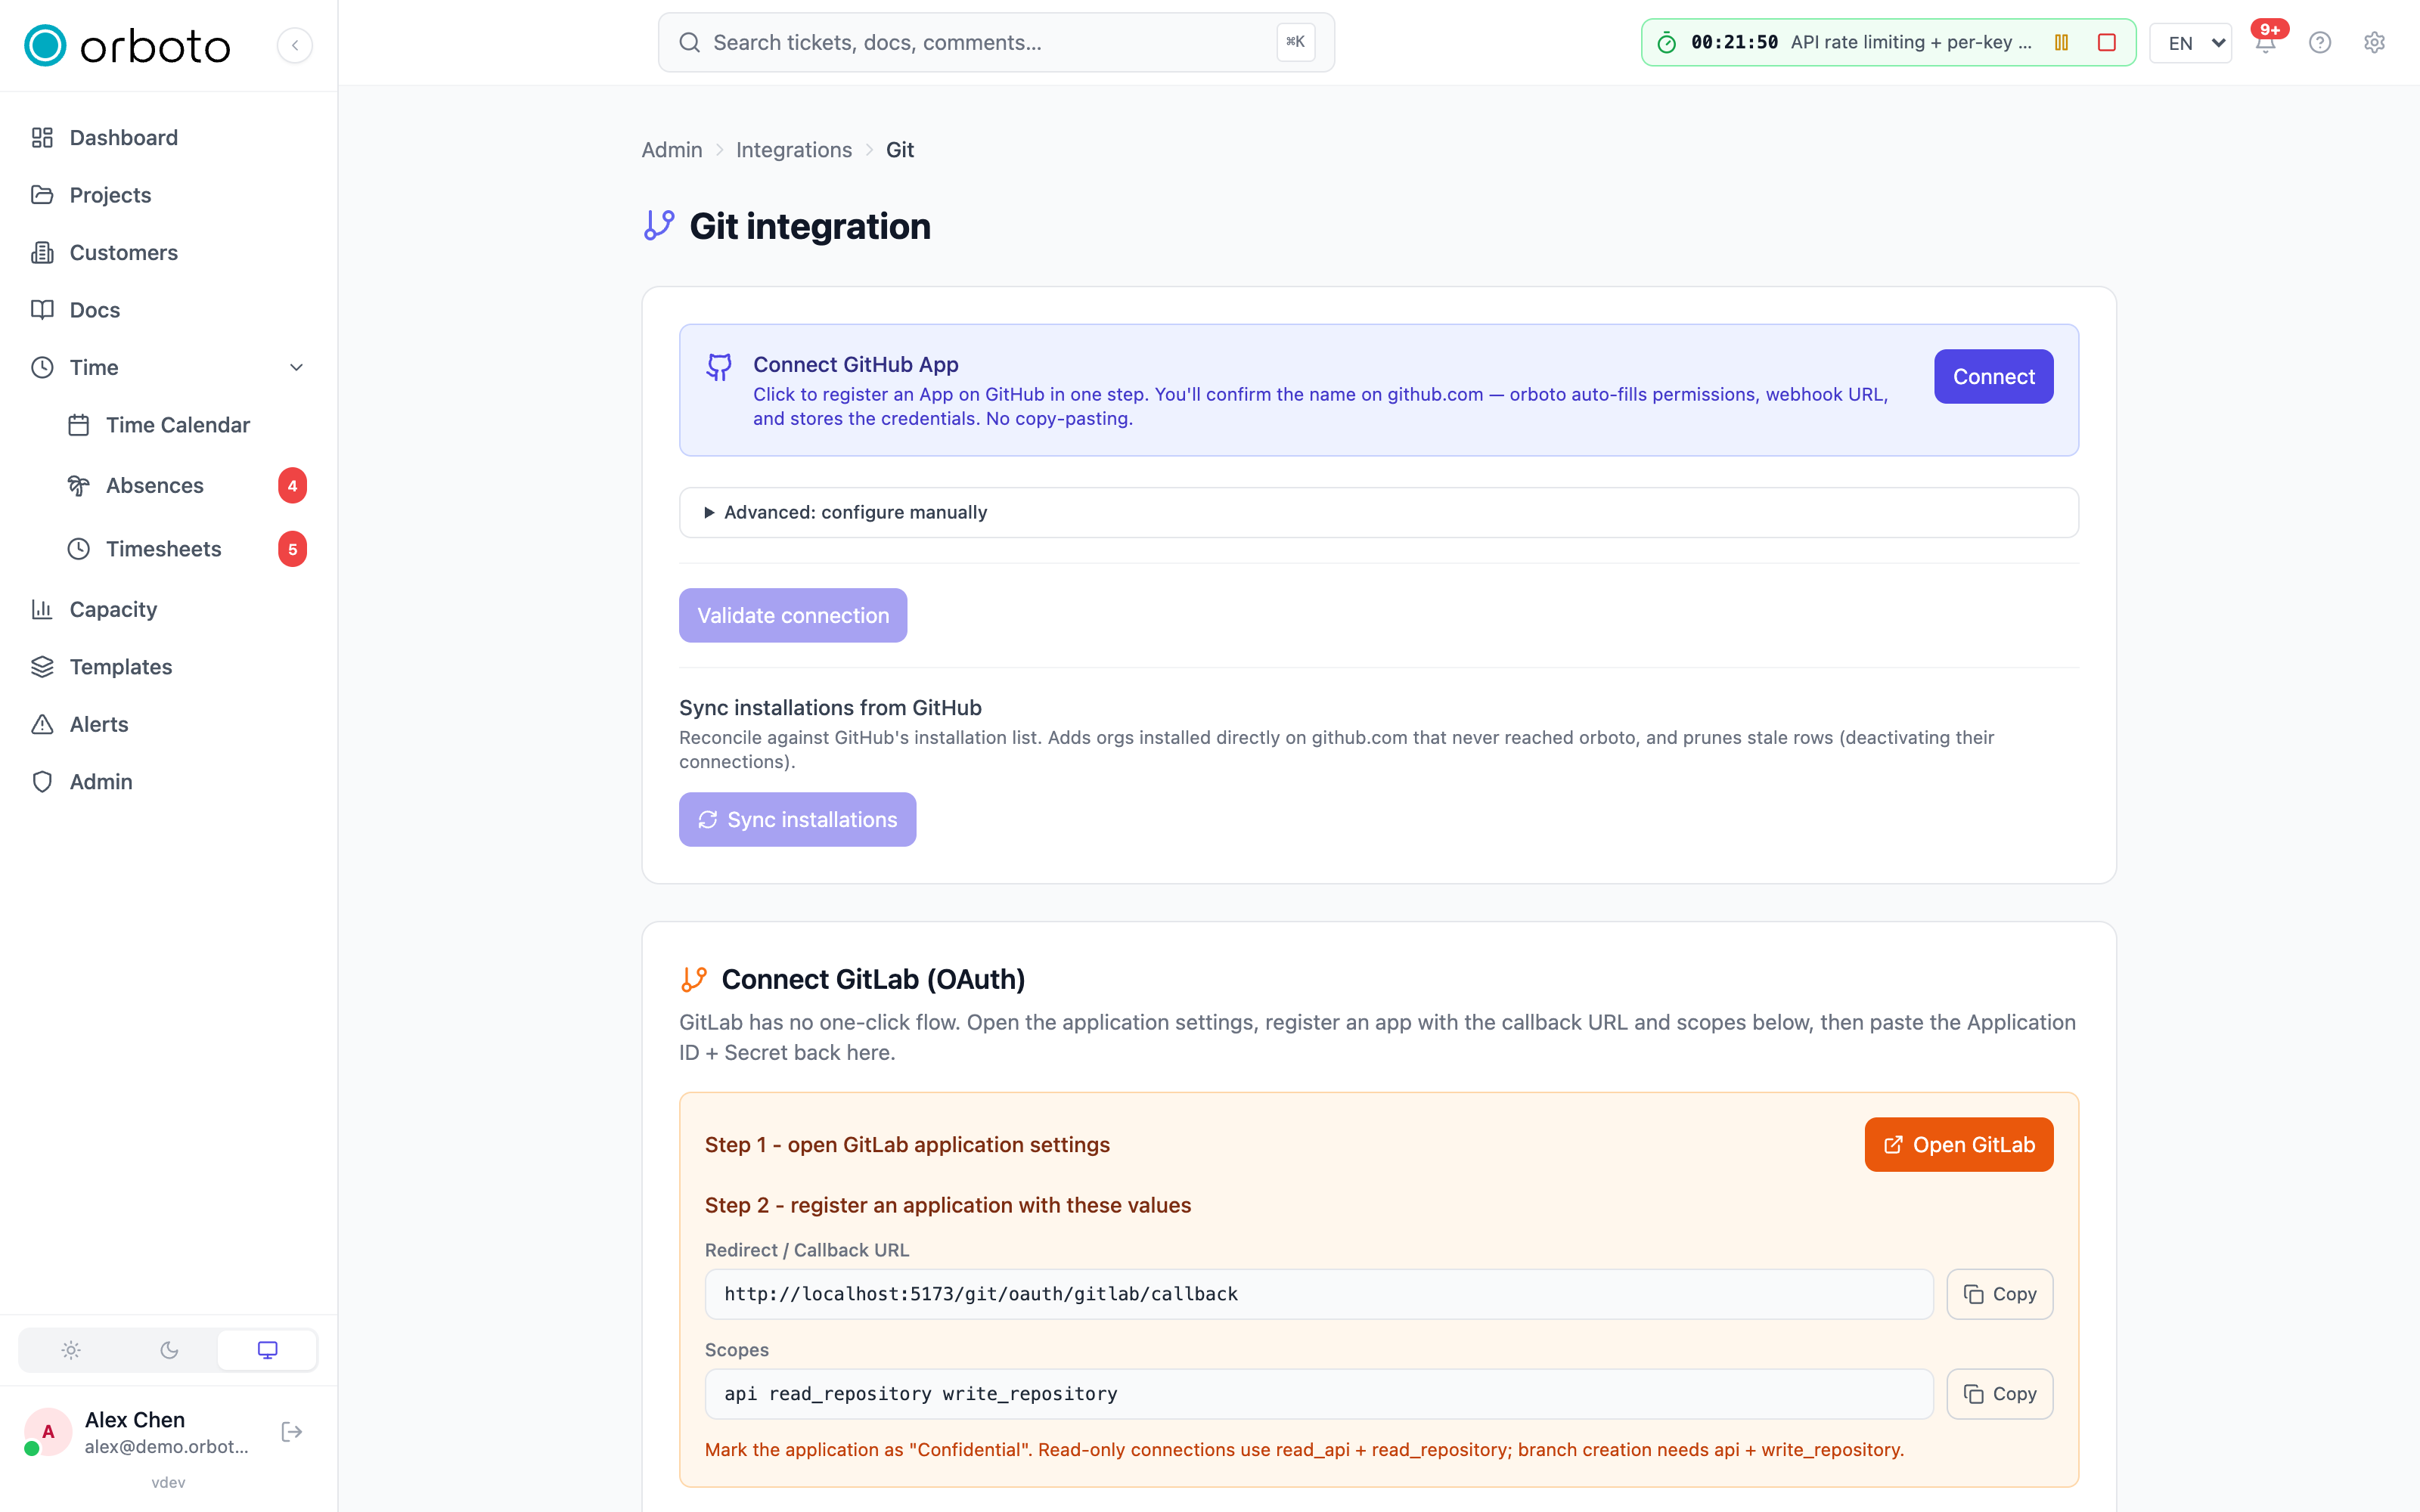Open Dashboard in the sidebar

[x=168, y=137]
